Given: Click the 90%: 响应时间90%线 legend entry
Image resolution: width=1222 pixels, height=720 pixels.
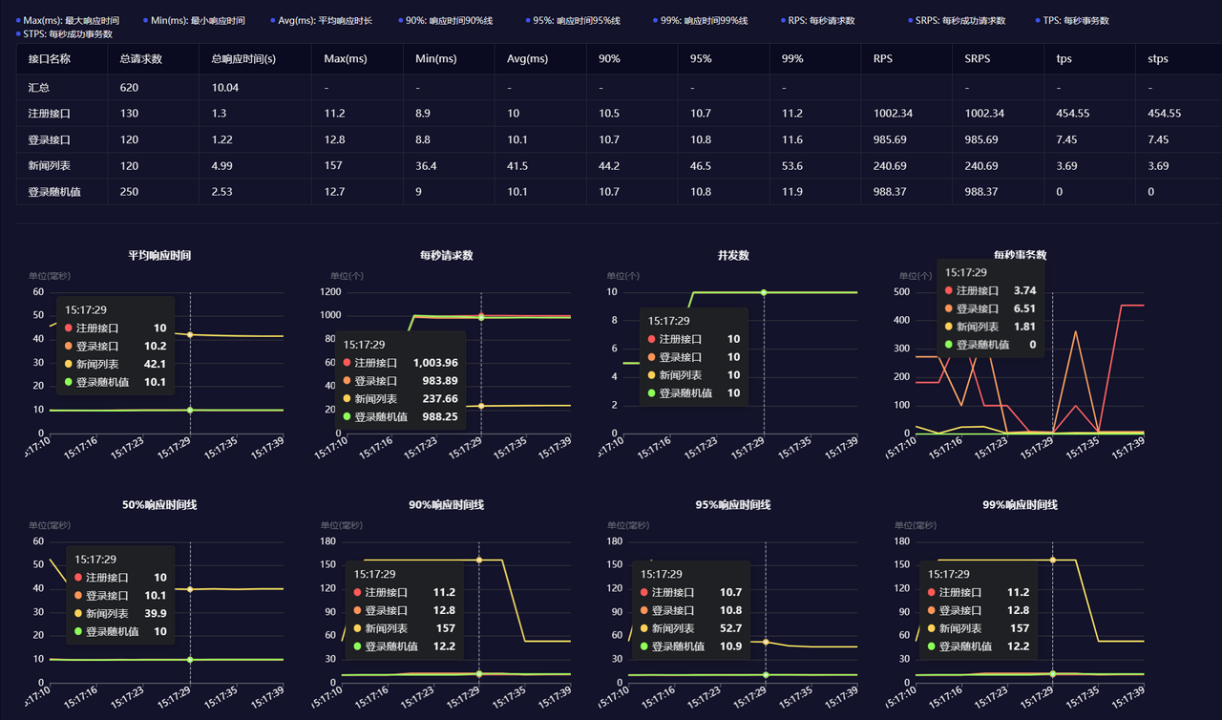Looking at the screenshot, I should pos(445,20).
